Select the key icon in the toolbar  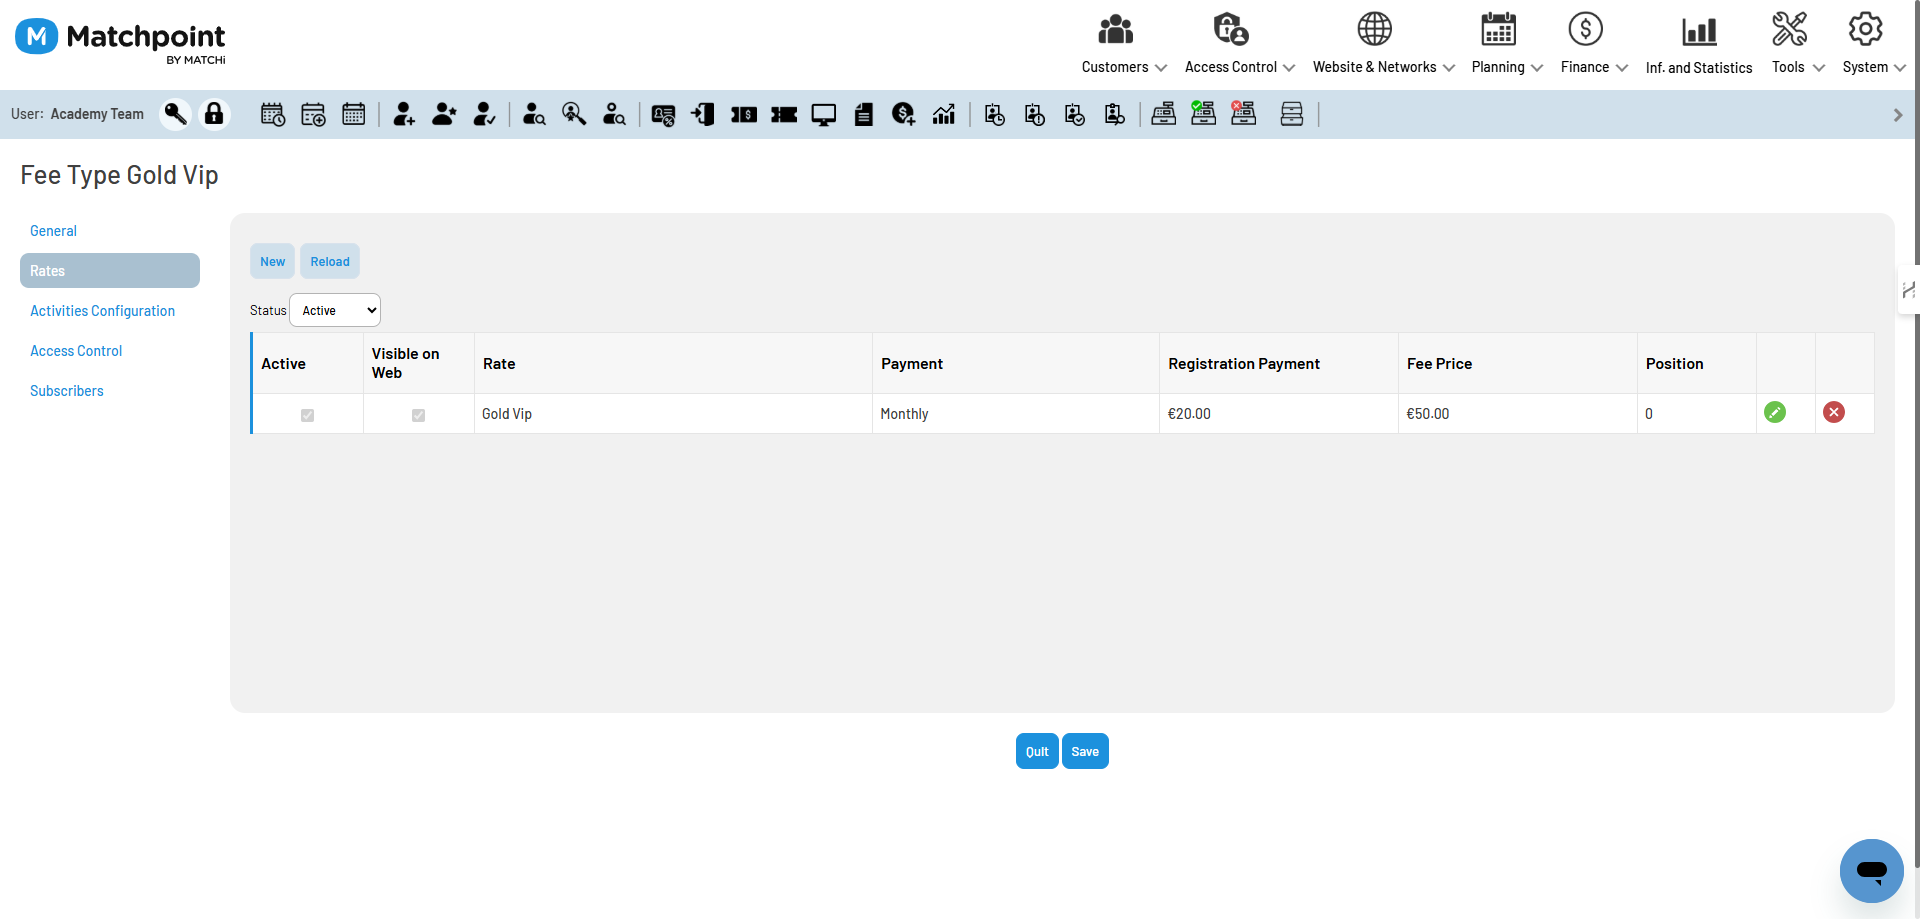(175, 114)
